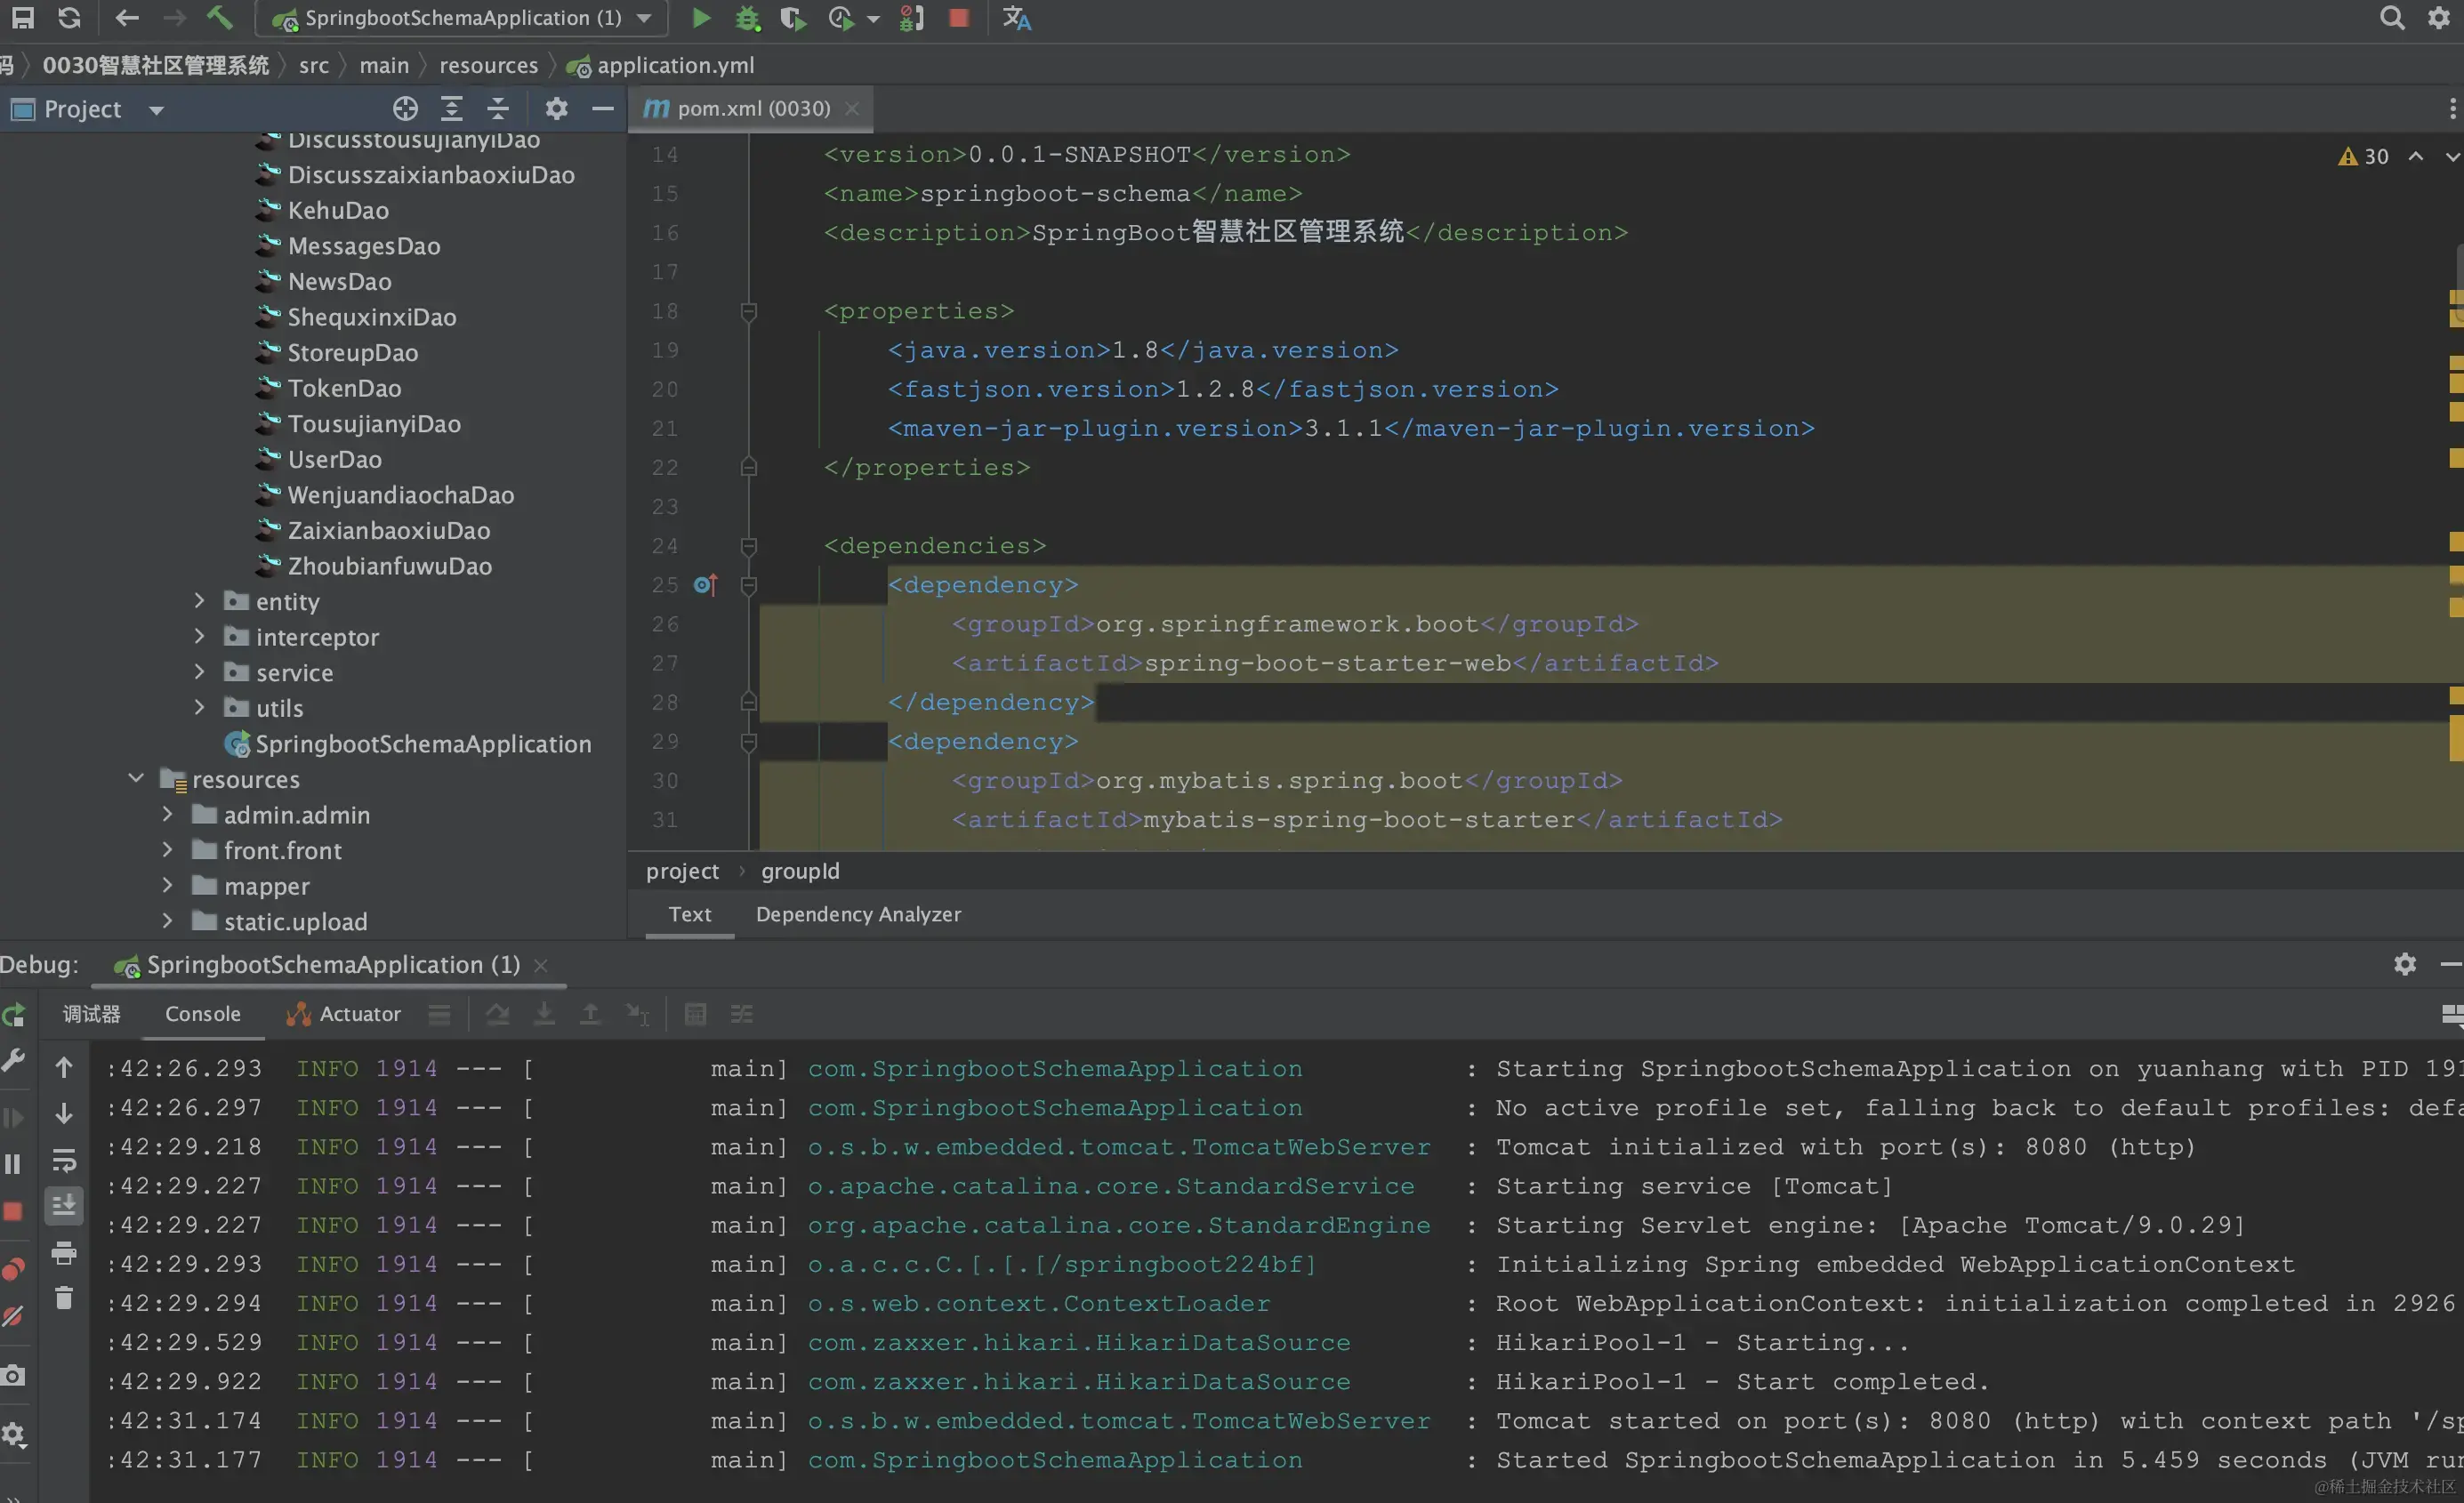Rerun the debug session with the green rerun icon
This screenshot has height=1503, width=2464.
tap(14, 1015)
